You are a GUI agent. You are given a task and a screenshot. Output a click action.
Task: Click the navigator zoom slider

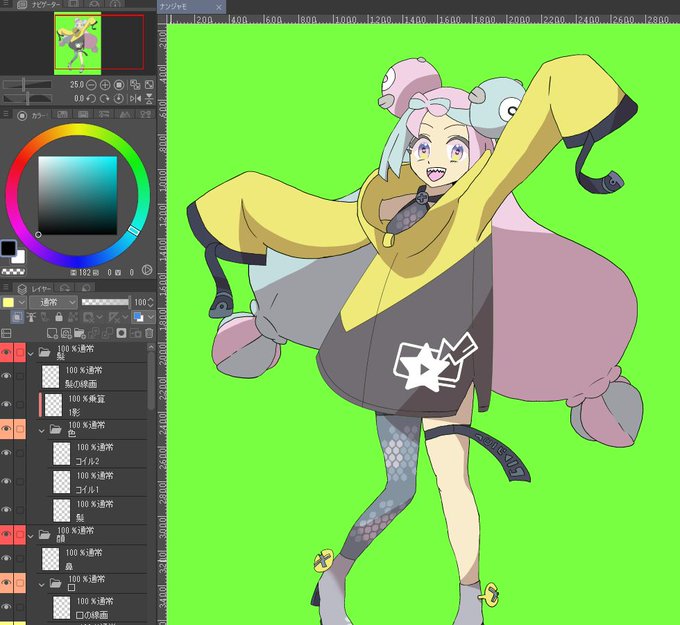click(27, 85)
